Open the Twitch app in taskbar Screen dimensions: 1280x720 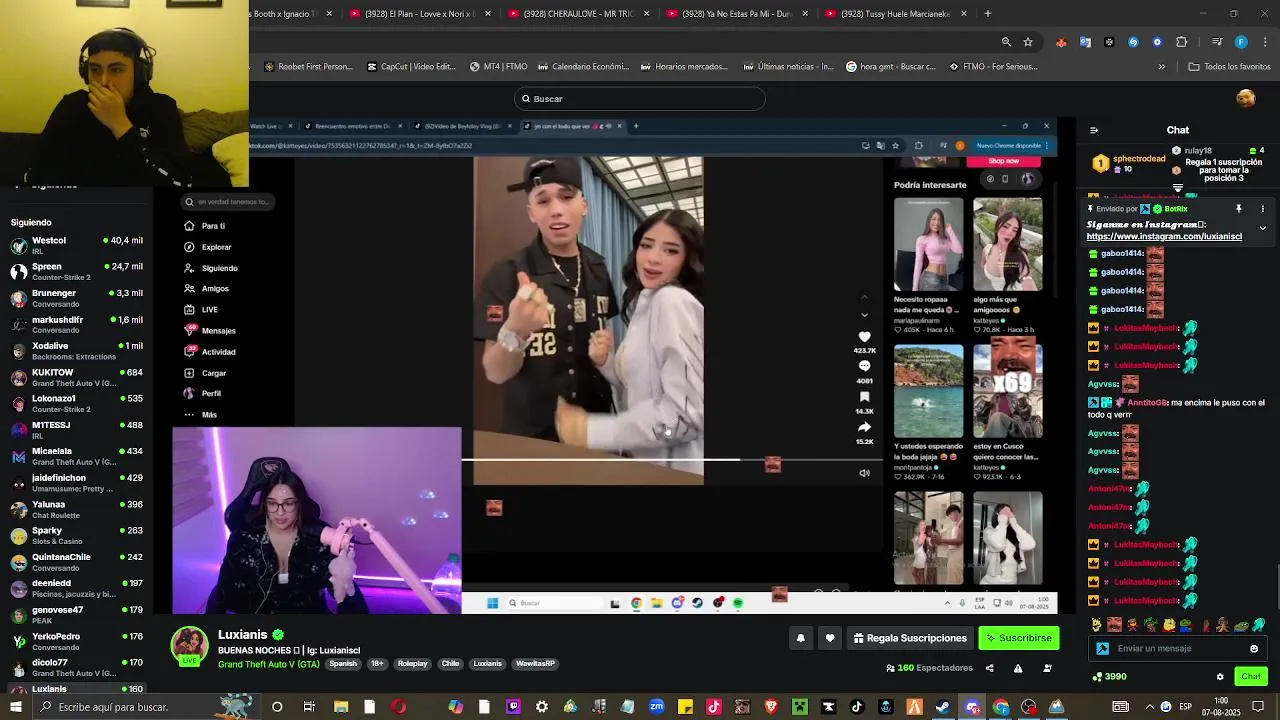pyautogui.click(x=513, y=707)
